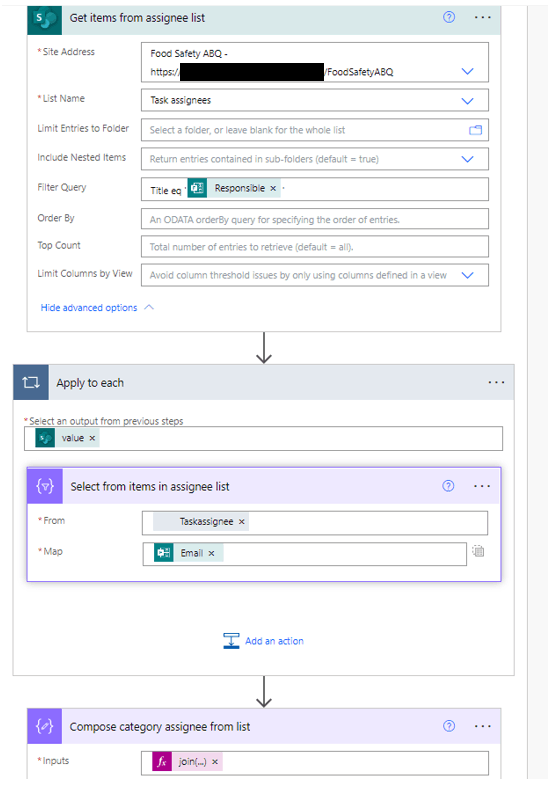Remove join(...) expression from Inputs

[x=215, y=762]
